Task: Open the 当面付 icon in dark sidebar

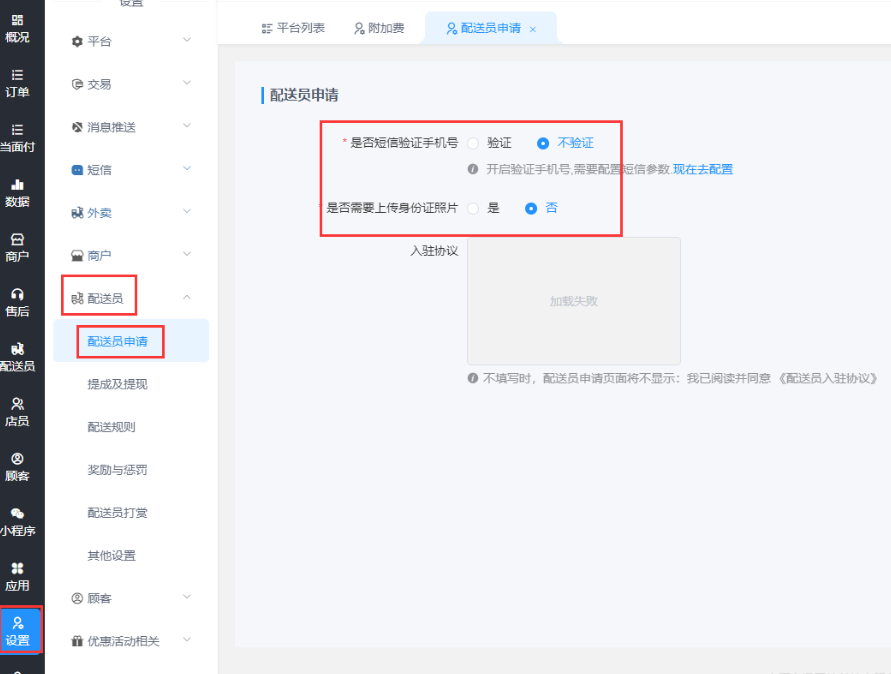Action: tap(18, 130)
